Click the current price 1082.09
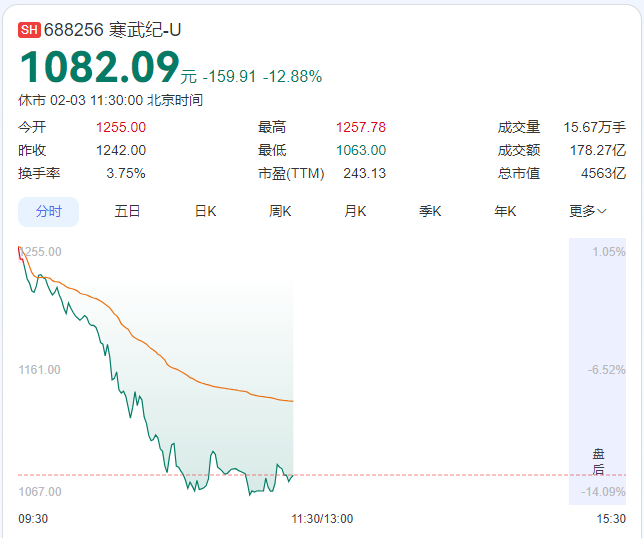 [99, 67]
